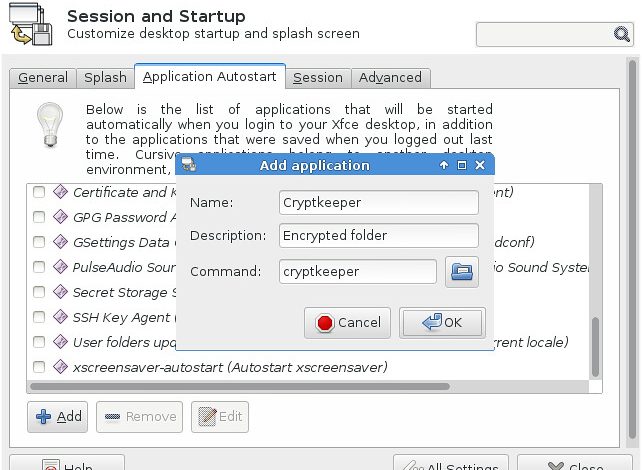642x470 pixels.
Task: Click the xscreensaver-autostart entry diamond icon
Action: (61, 367)
